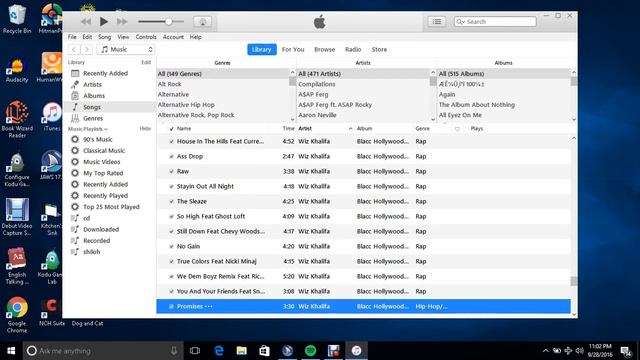640x360 pixels.
Task: Adjust the volume slider knob
Action: pos(169,22)
